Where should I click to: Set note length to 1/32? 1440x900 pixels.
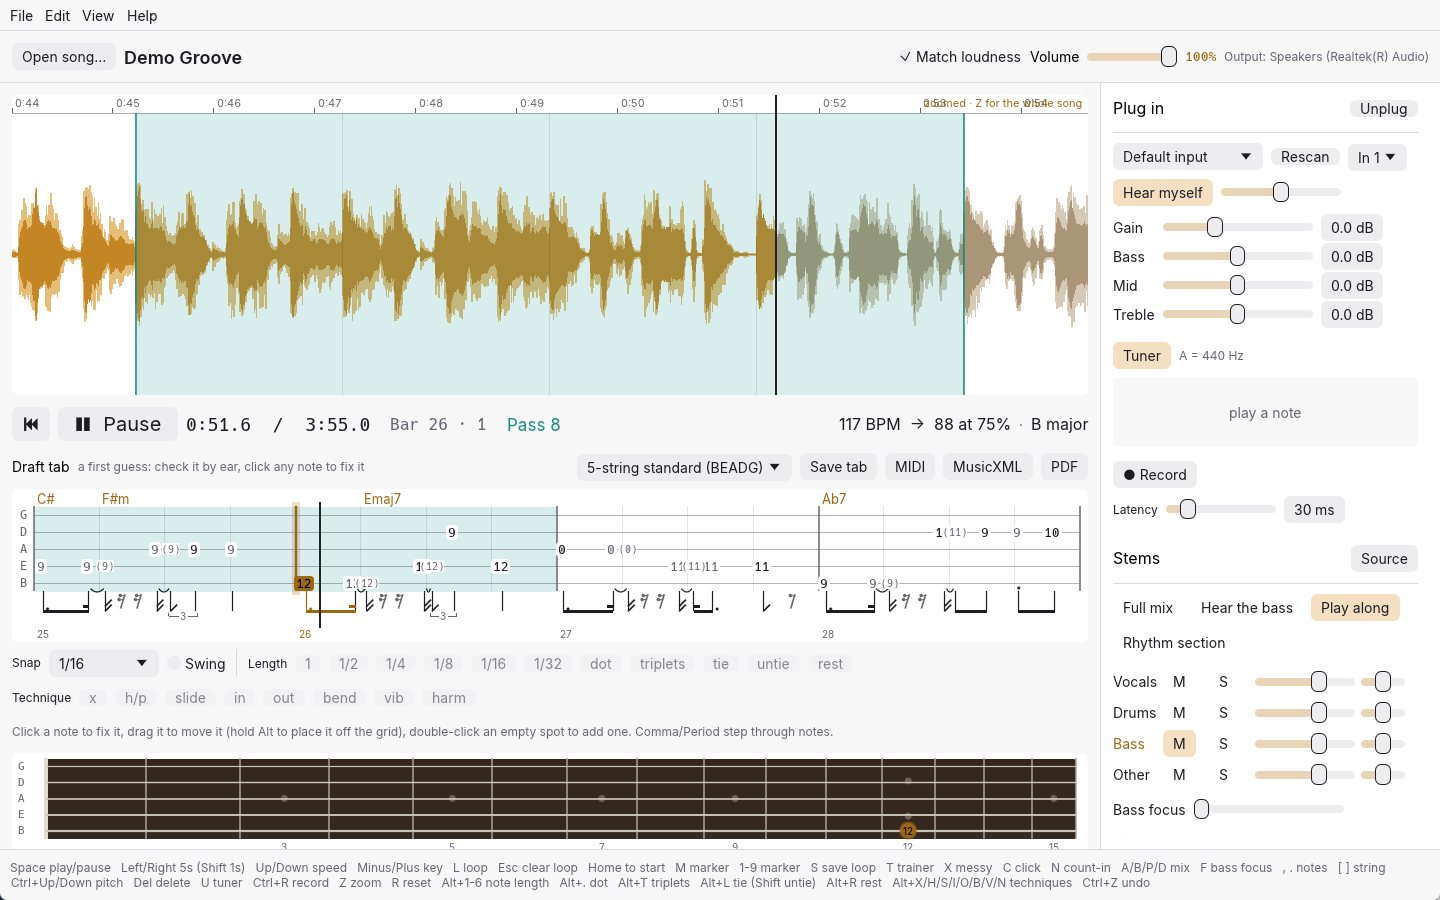pos(548,664)
